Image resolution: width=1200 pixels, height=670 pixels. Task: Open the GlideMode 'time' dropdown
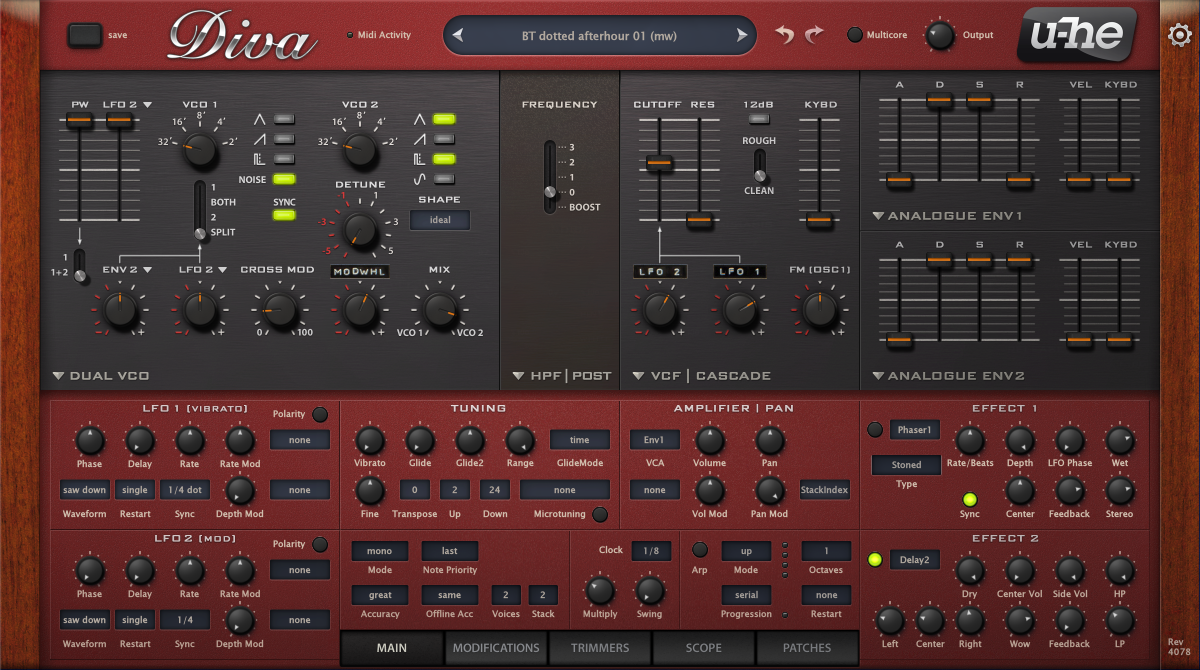click(580, 439)
